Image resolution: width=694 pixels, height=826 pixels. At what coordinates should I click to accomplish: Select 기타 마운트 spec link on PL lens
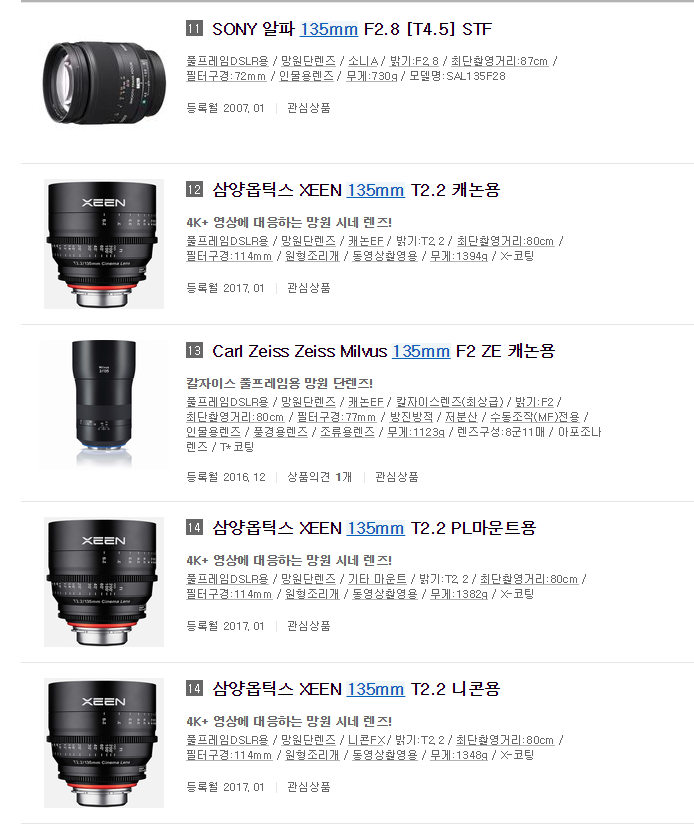coord(377,579)
